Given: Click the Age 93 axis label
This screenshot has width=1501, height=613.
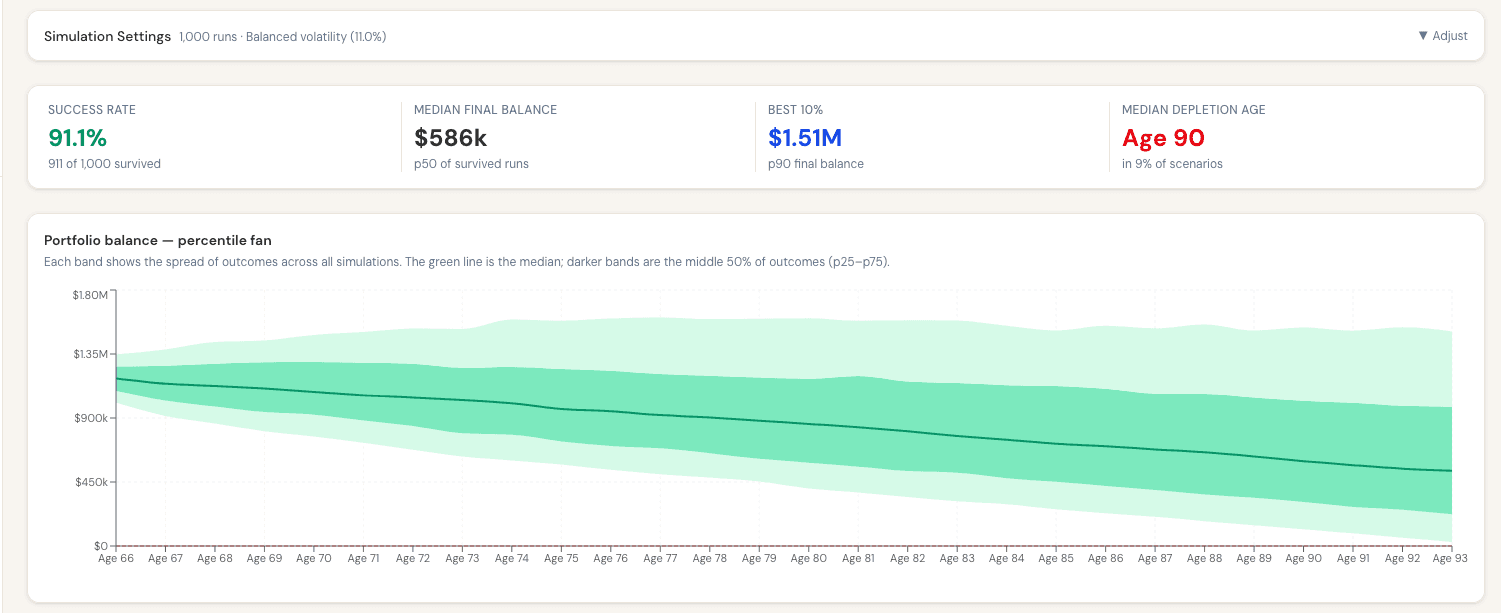Looking at the screenshot, I should [x=1450, y=559].
